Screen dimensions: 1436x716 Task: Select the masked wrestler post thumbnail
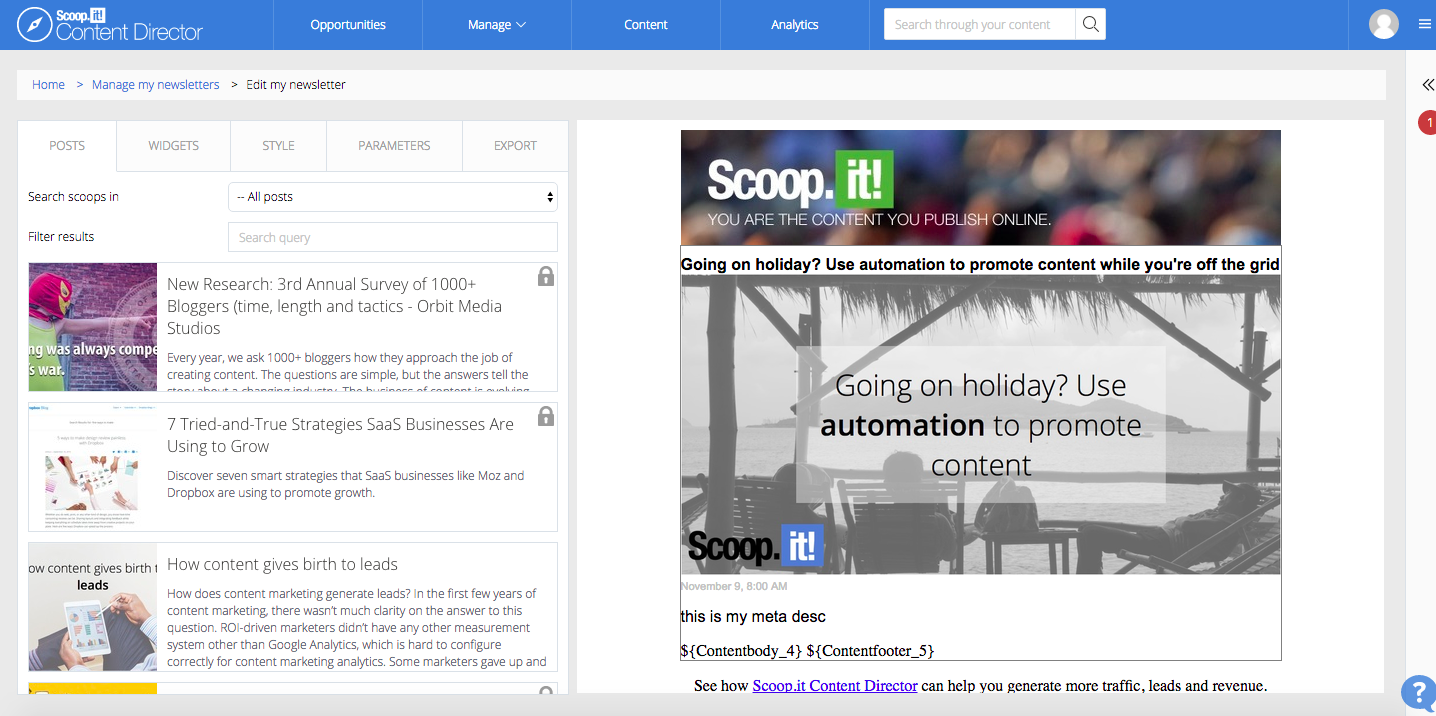click(93, 327)
